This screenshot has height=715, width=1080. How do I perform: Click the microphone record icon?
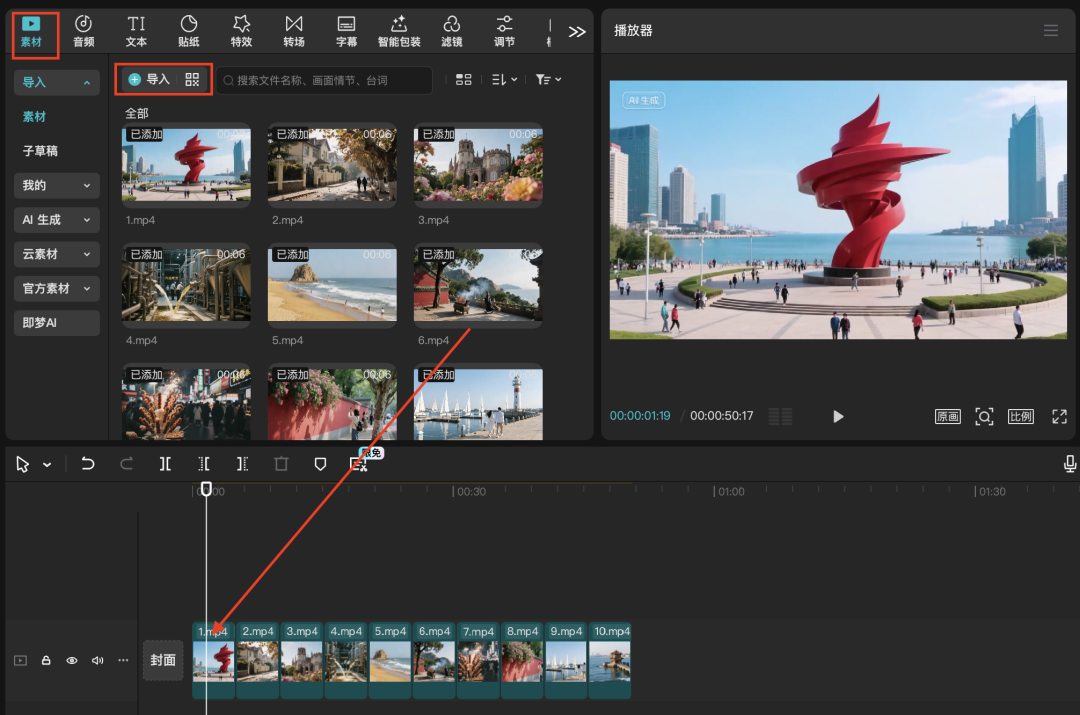pyautogui.click(x=1069, y=464)
